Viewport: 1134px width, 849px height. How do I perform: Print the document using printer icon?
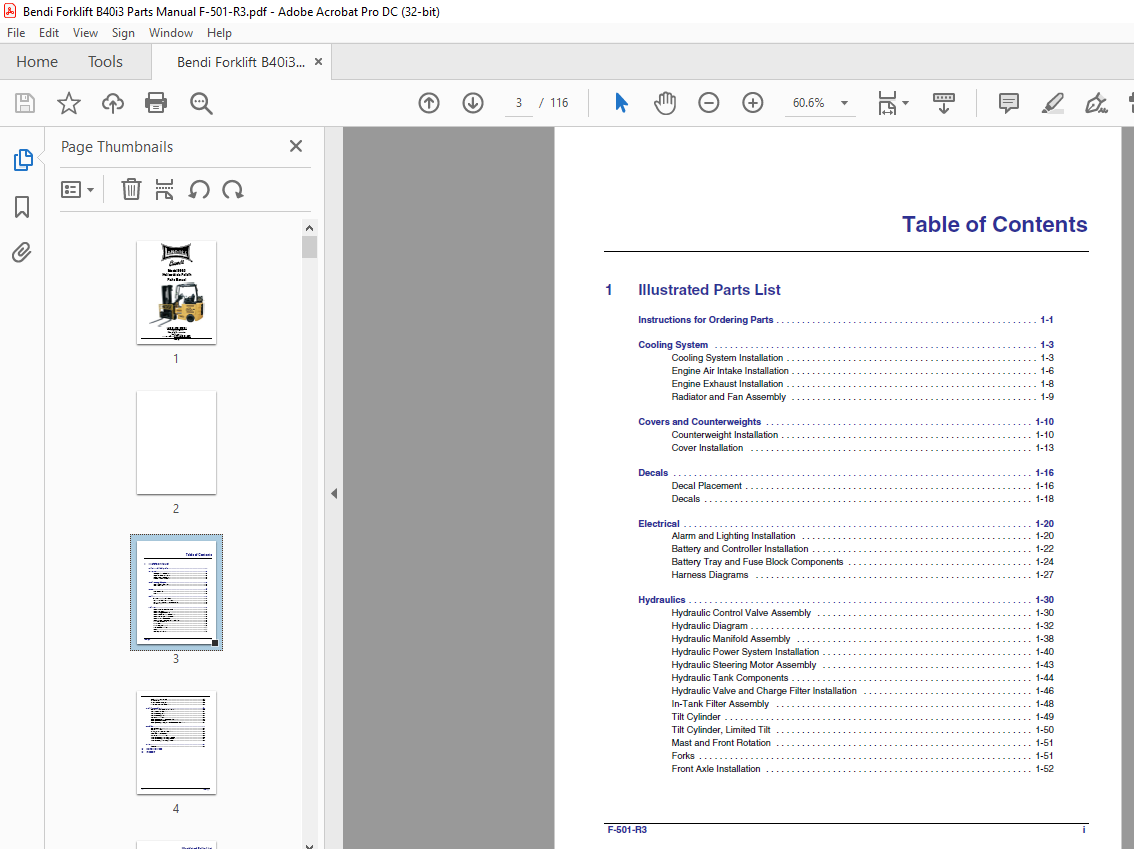[x=155, y=103]
